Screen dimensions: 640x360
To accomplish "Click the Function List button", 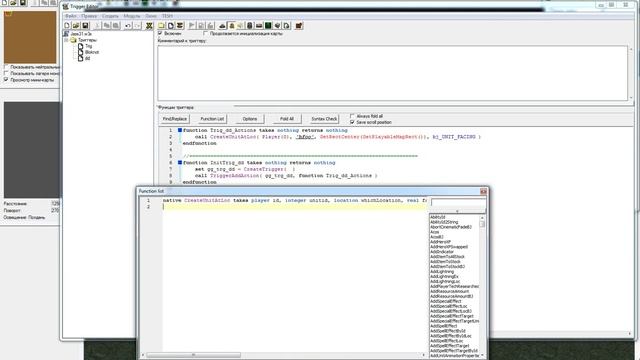I will pos(212,119).
